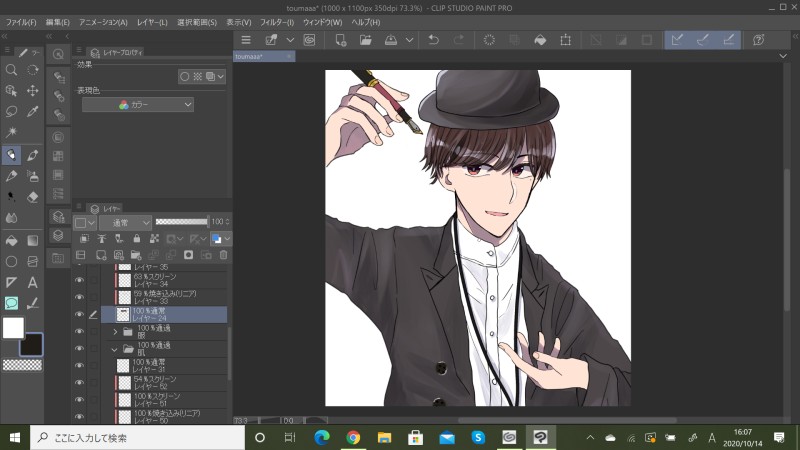
Task: Open the effect options dropdown arrow
Action: 220,77
